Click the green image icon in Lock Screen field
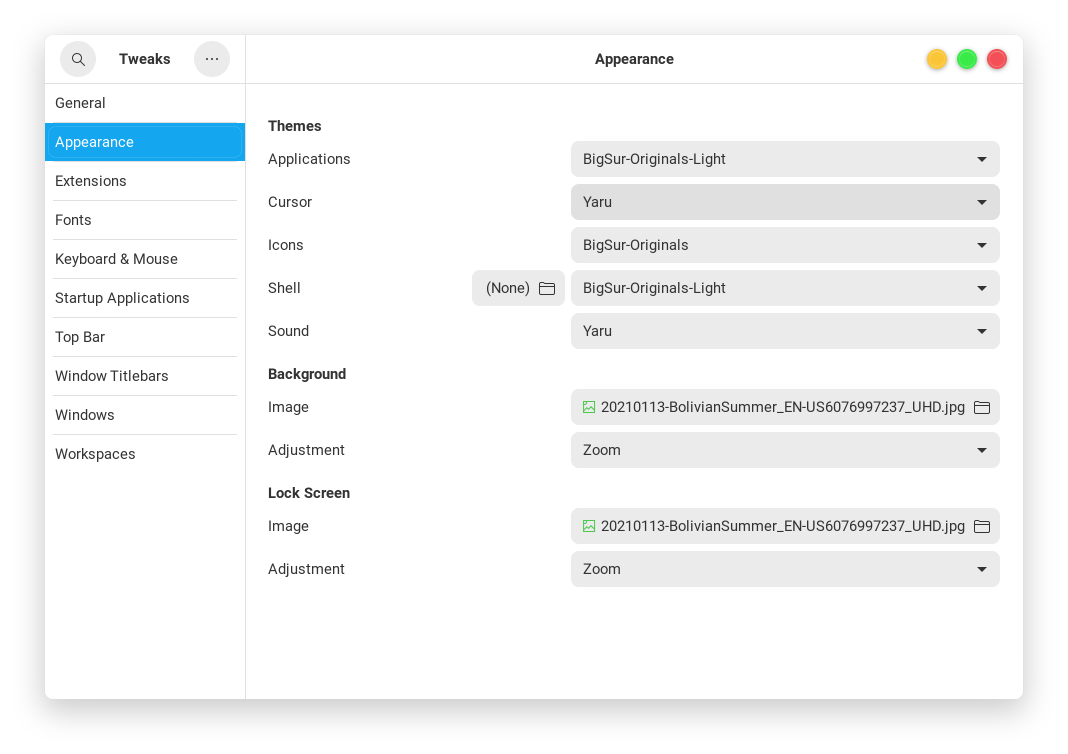The width and height of the screenshot is (1068, 754). (589, 527)
